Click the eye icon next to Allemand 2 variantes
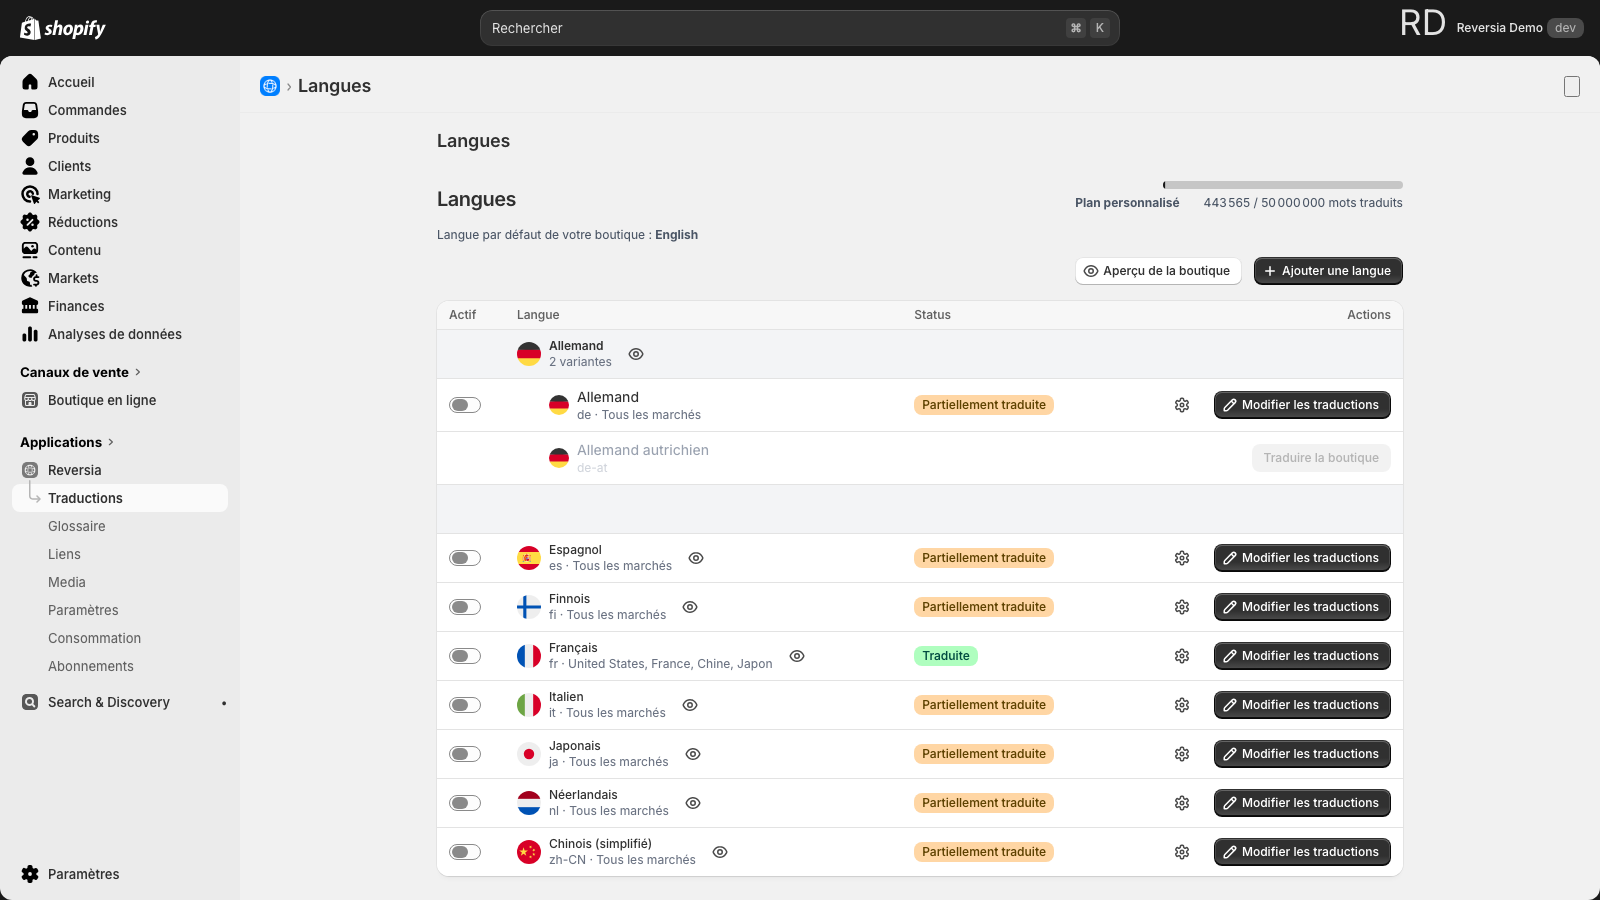Viewport: 1600px width, 900px height. coord(636,354)
